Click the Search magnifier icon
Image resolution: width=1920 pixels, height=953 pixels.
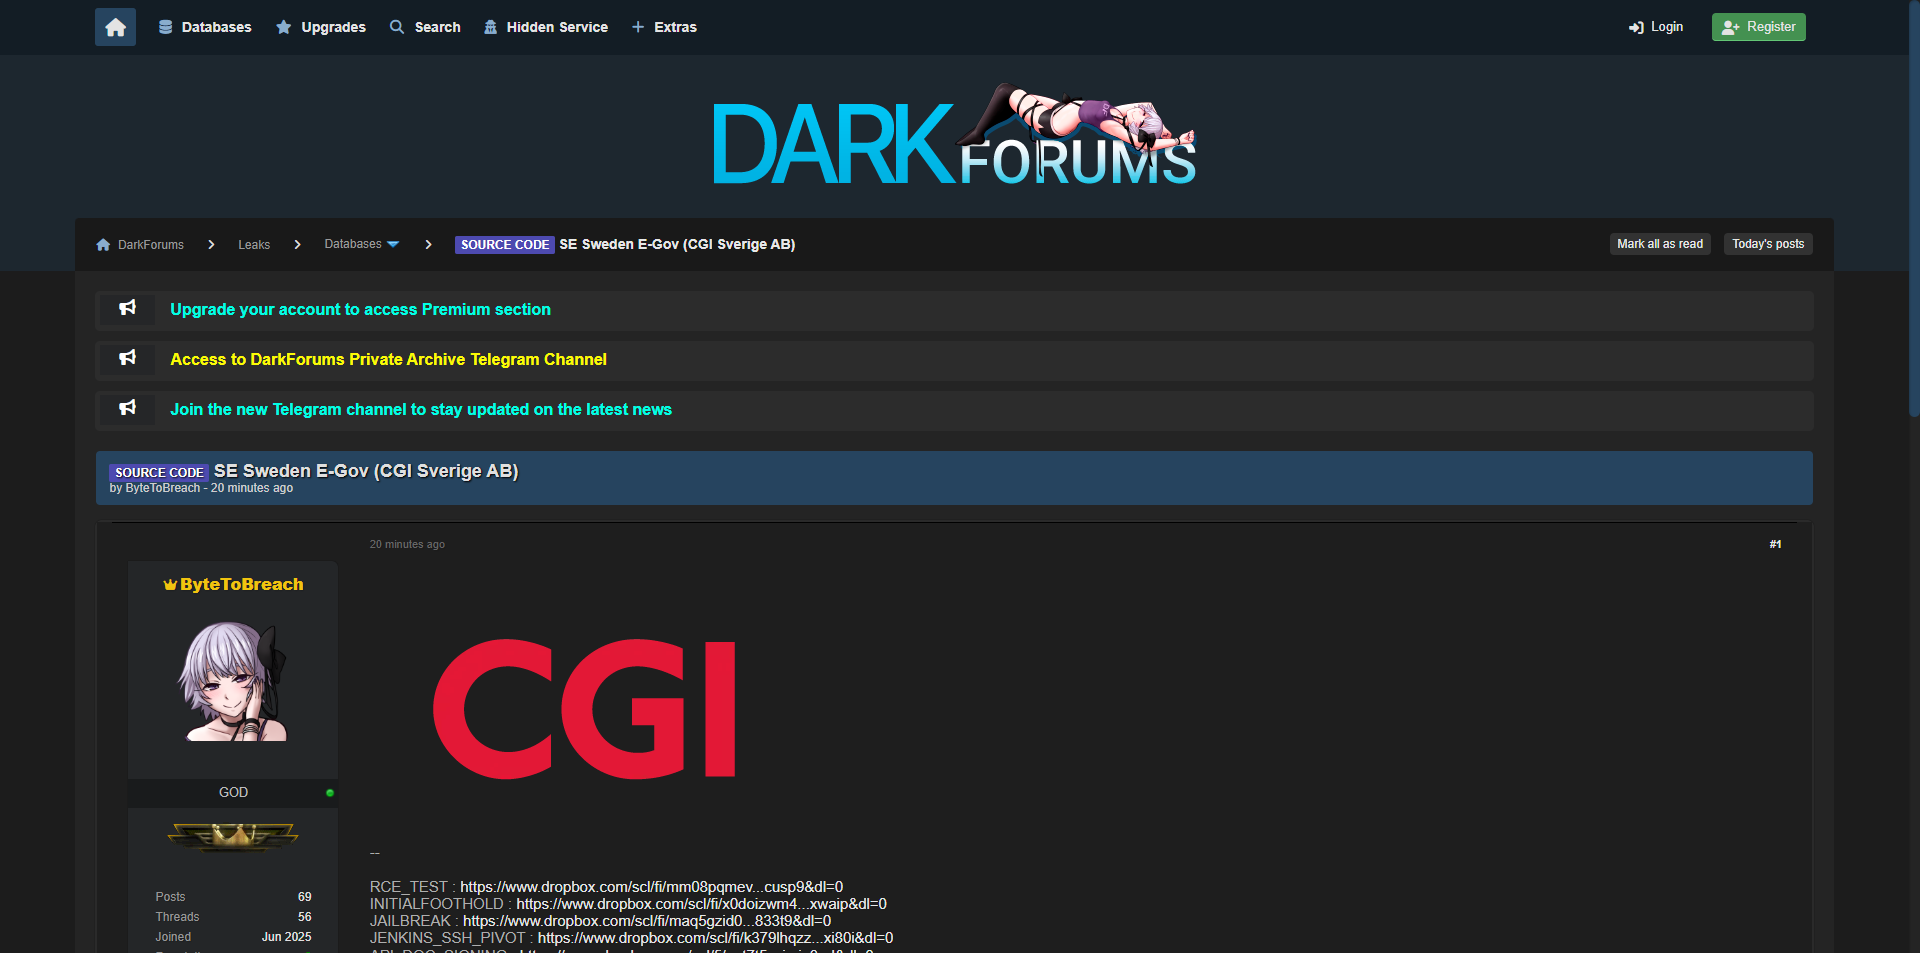(397, 27)
